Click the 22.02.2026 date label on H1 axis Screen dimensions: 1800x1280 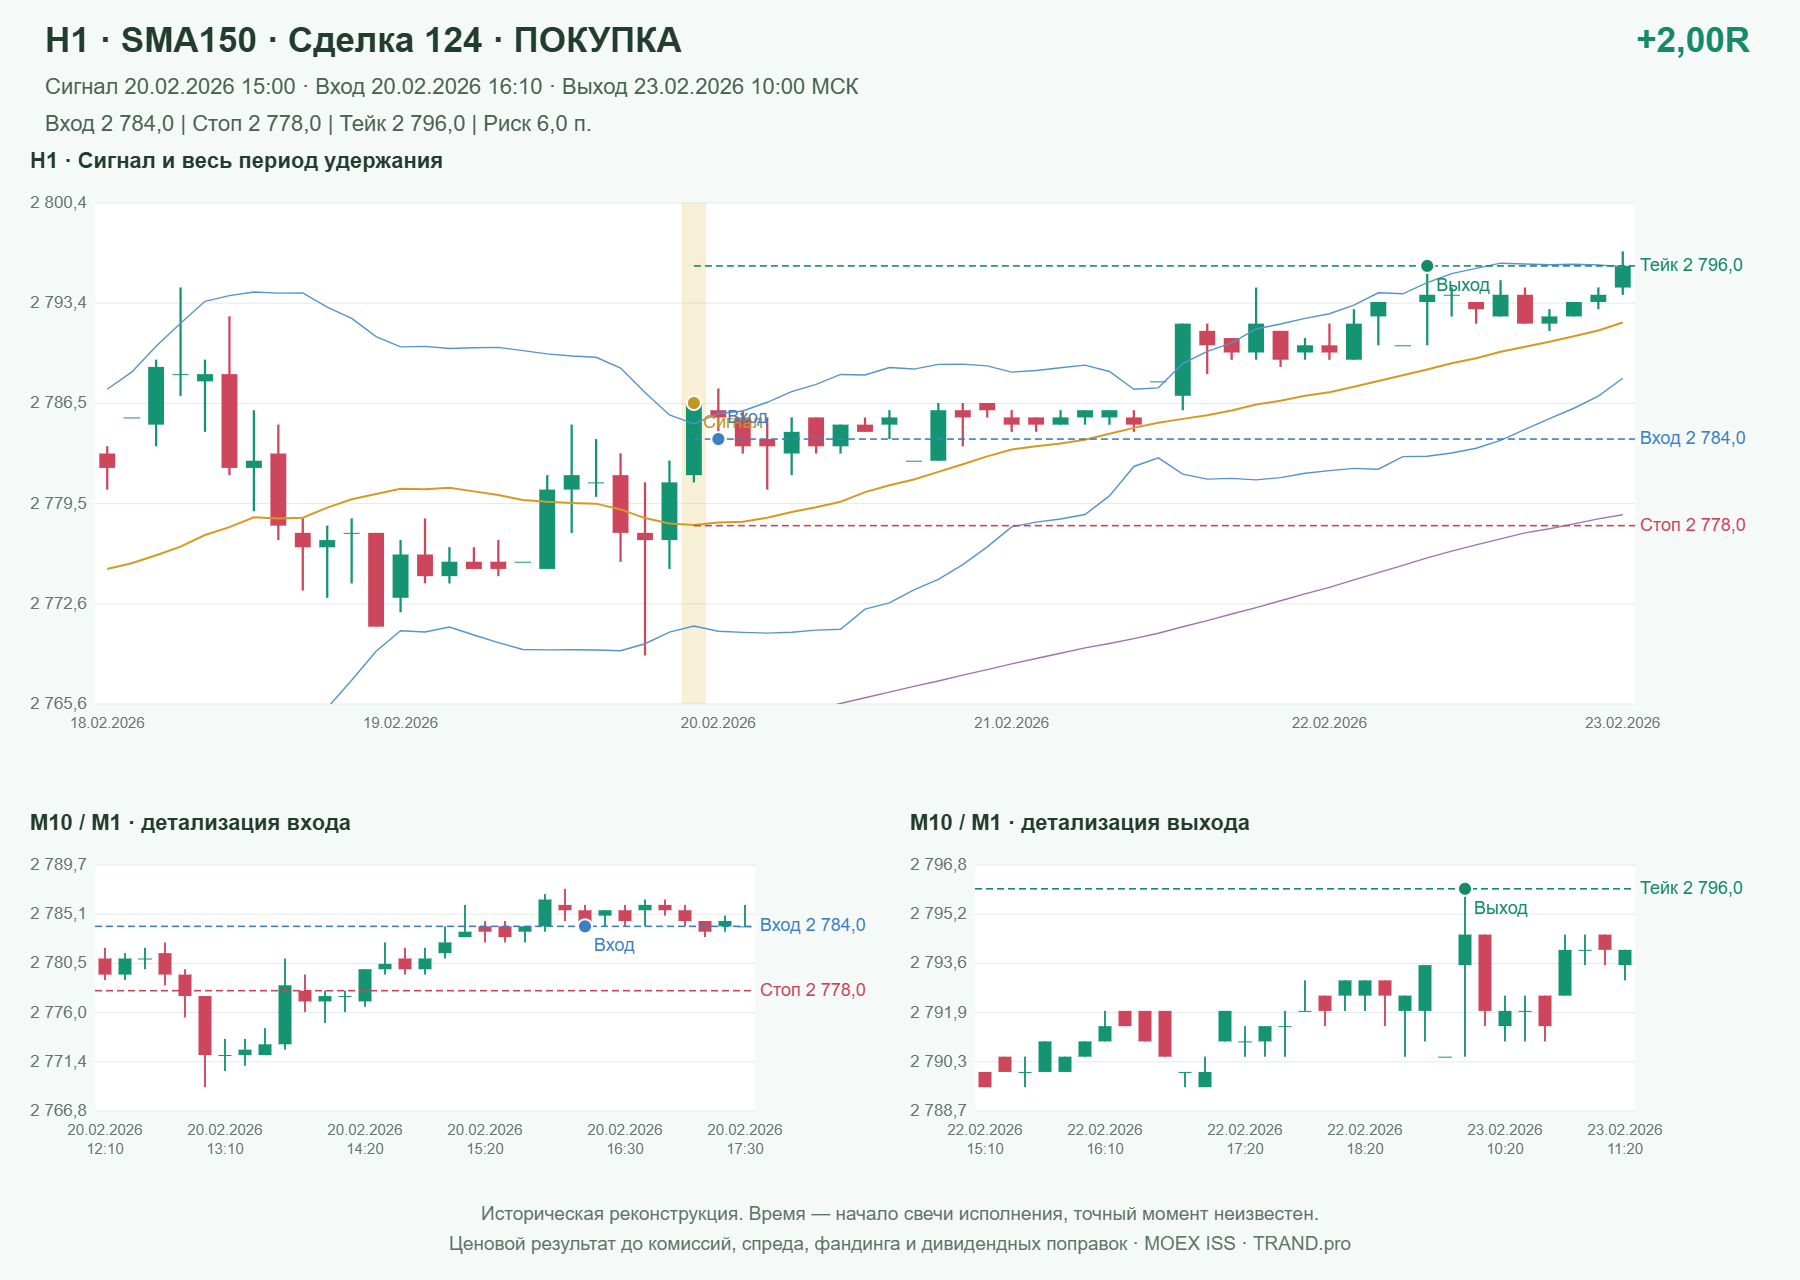(1329, 723)
